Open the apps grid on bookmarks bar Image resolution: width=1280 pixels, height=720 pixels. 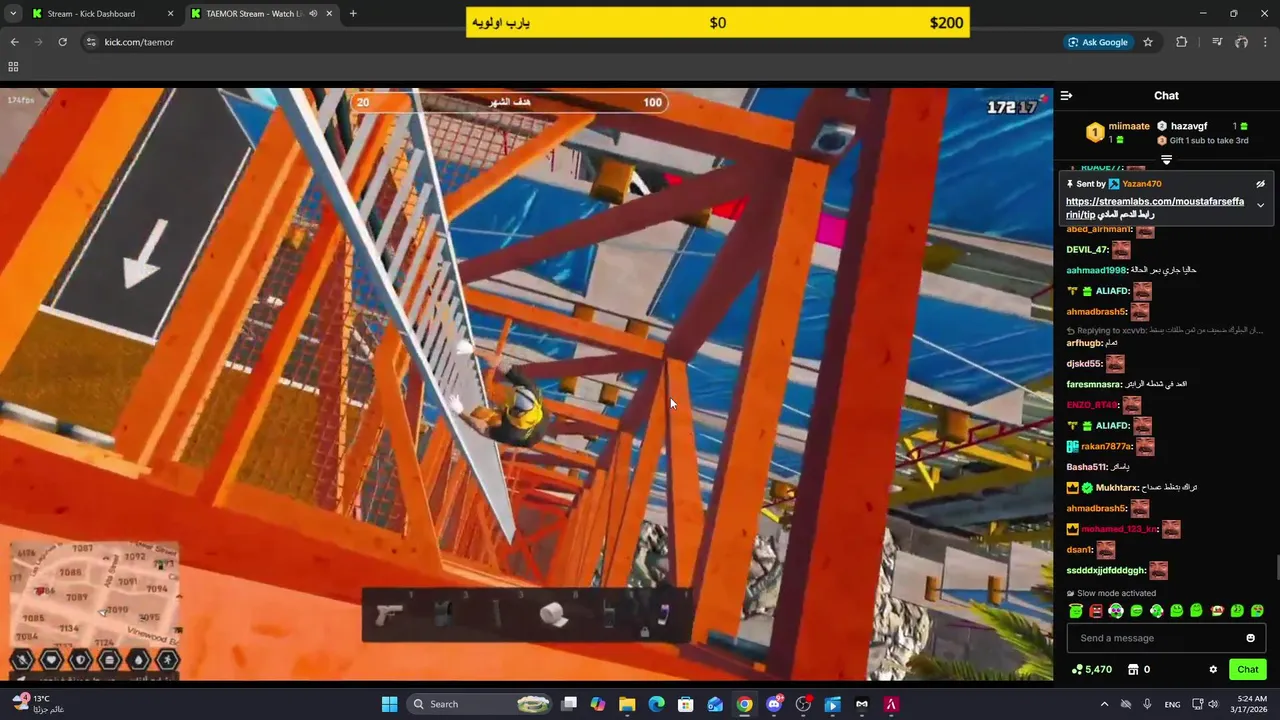tap(13, 67)
